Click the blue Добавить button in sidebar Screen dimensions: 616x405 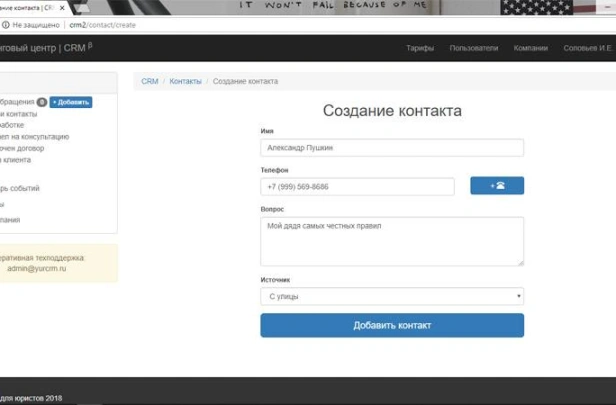(71, 102)
